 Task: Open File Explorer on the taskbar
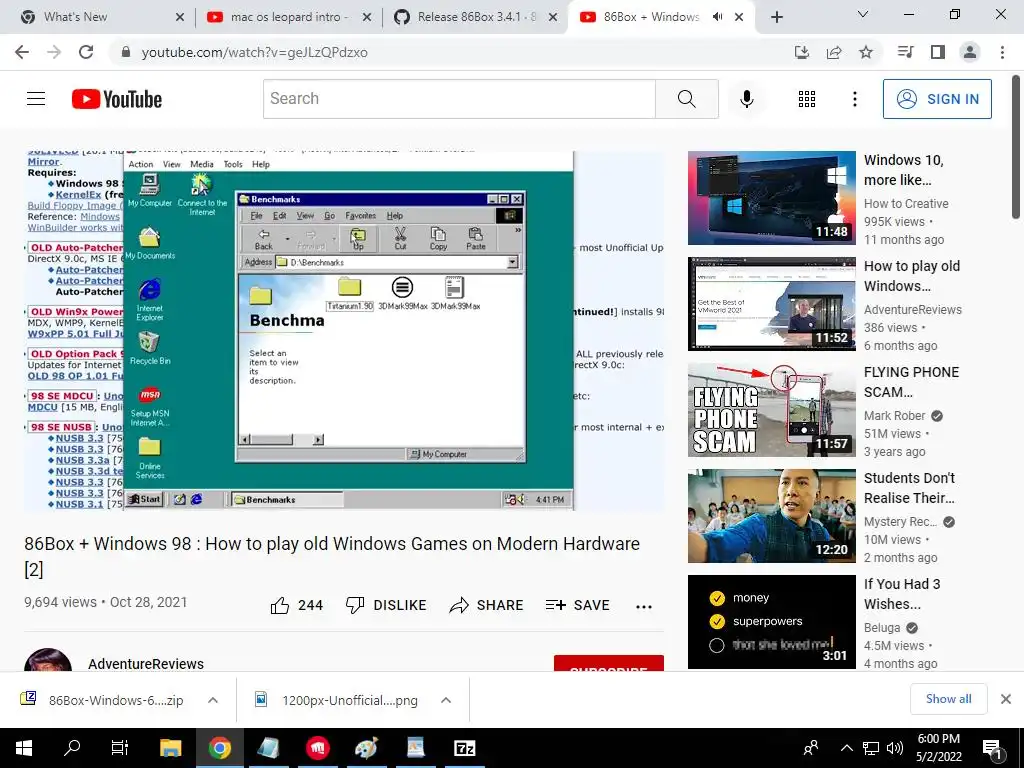pyautogui.click(x=170, y=748)
